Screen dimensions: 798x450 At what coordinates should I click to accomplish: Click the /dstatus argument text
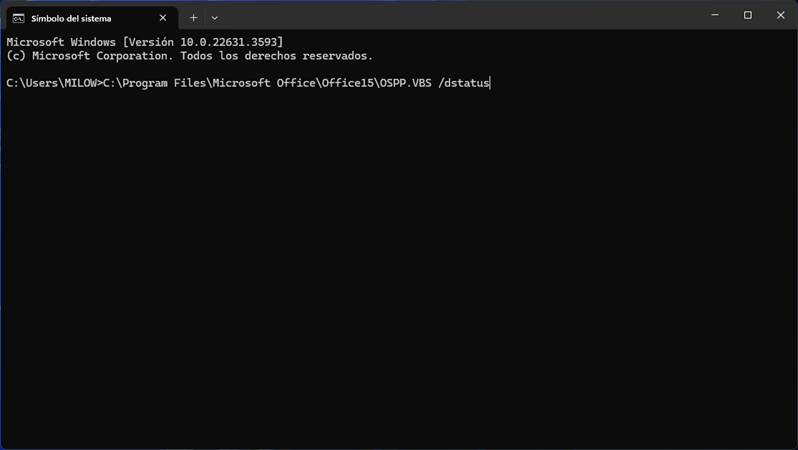464,83
